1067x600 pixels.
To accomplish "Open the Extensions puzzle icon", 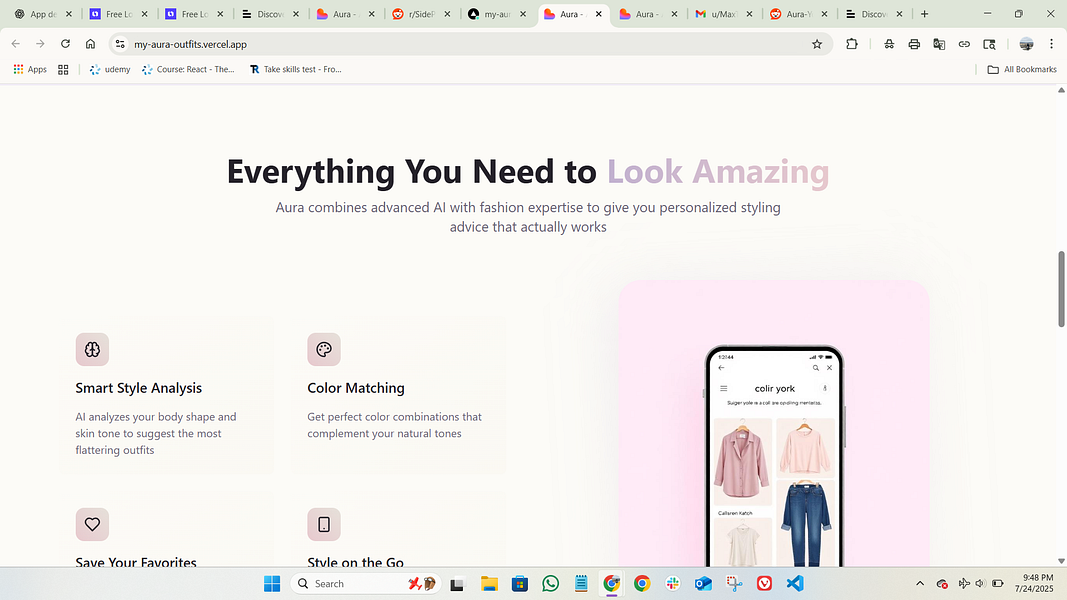I will (852, 44).
